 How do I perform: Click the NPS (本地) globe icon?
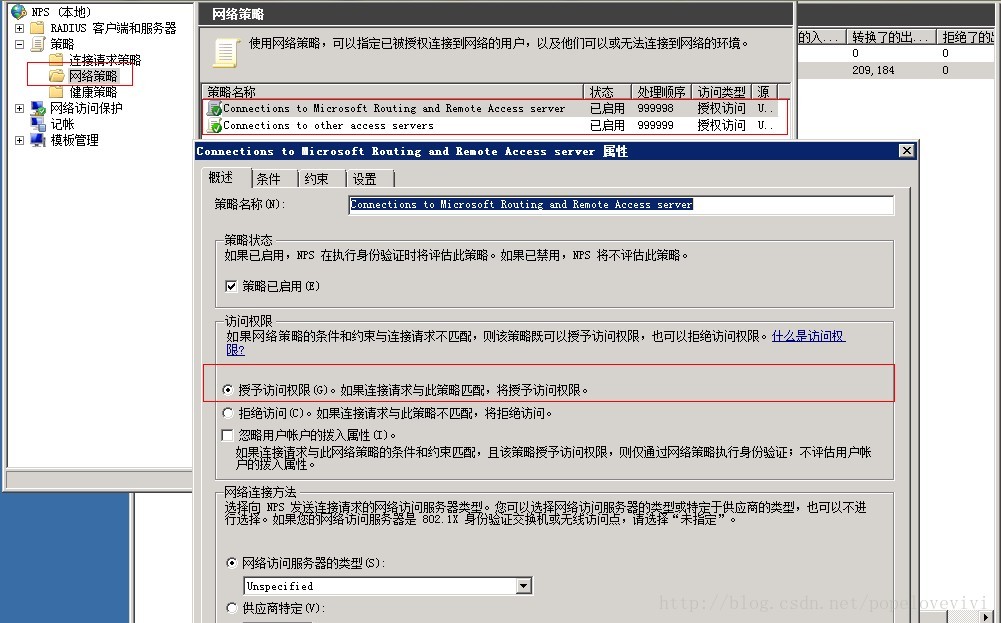(x=19, y=11)
